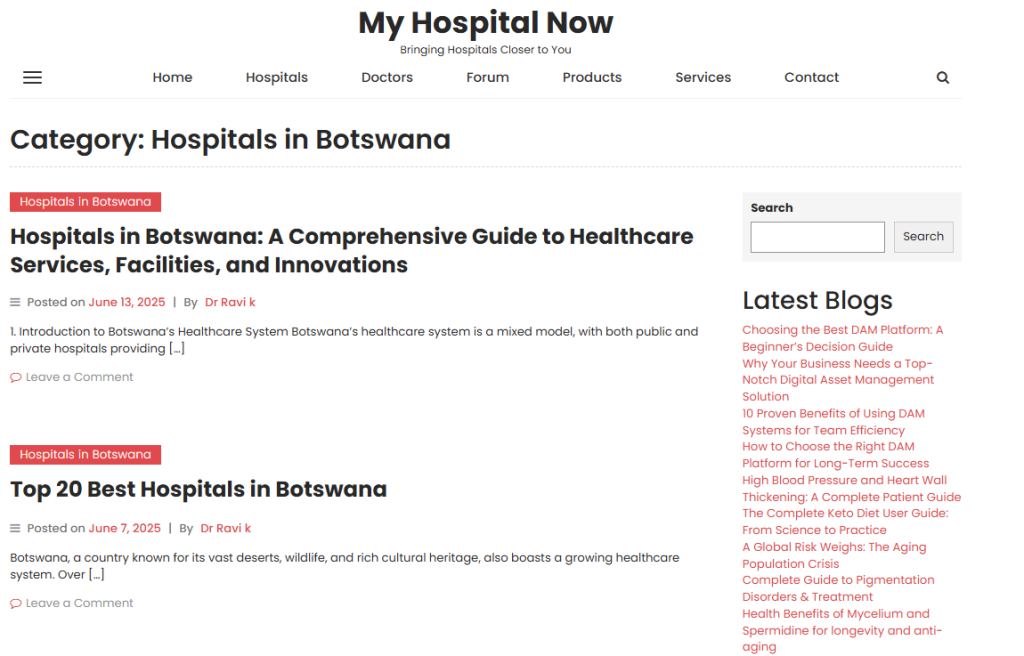Select red Hospitals in Botswana tag on second post
The height and width of the screenshot is (656, 1024).
(86, 455)
